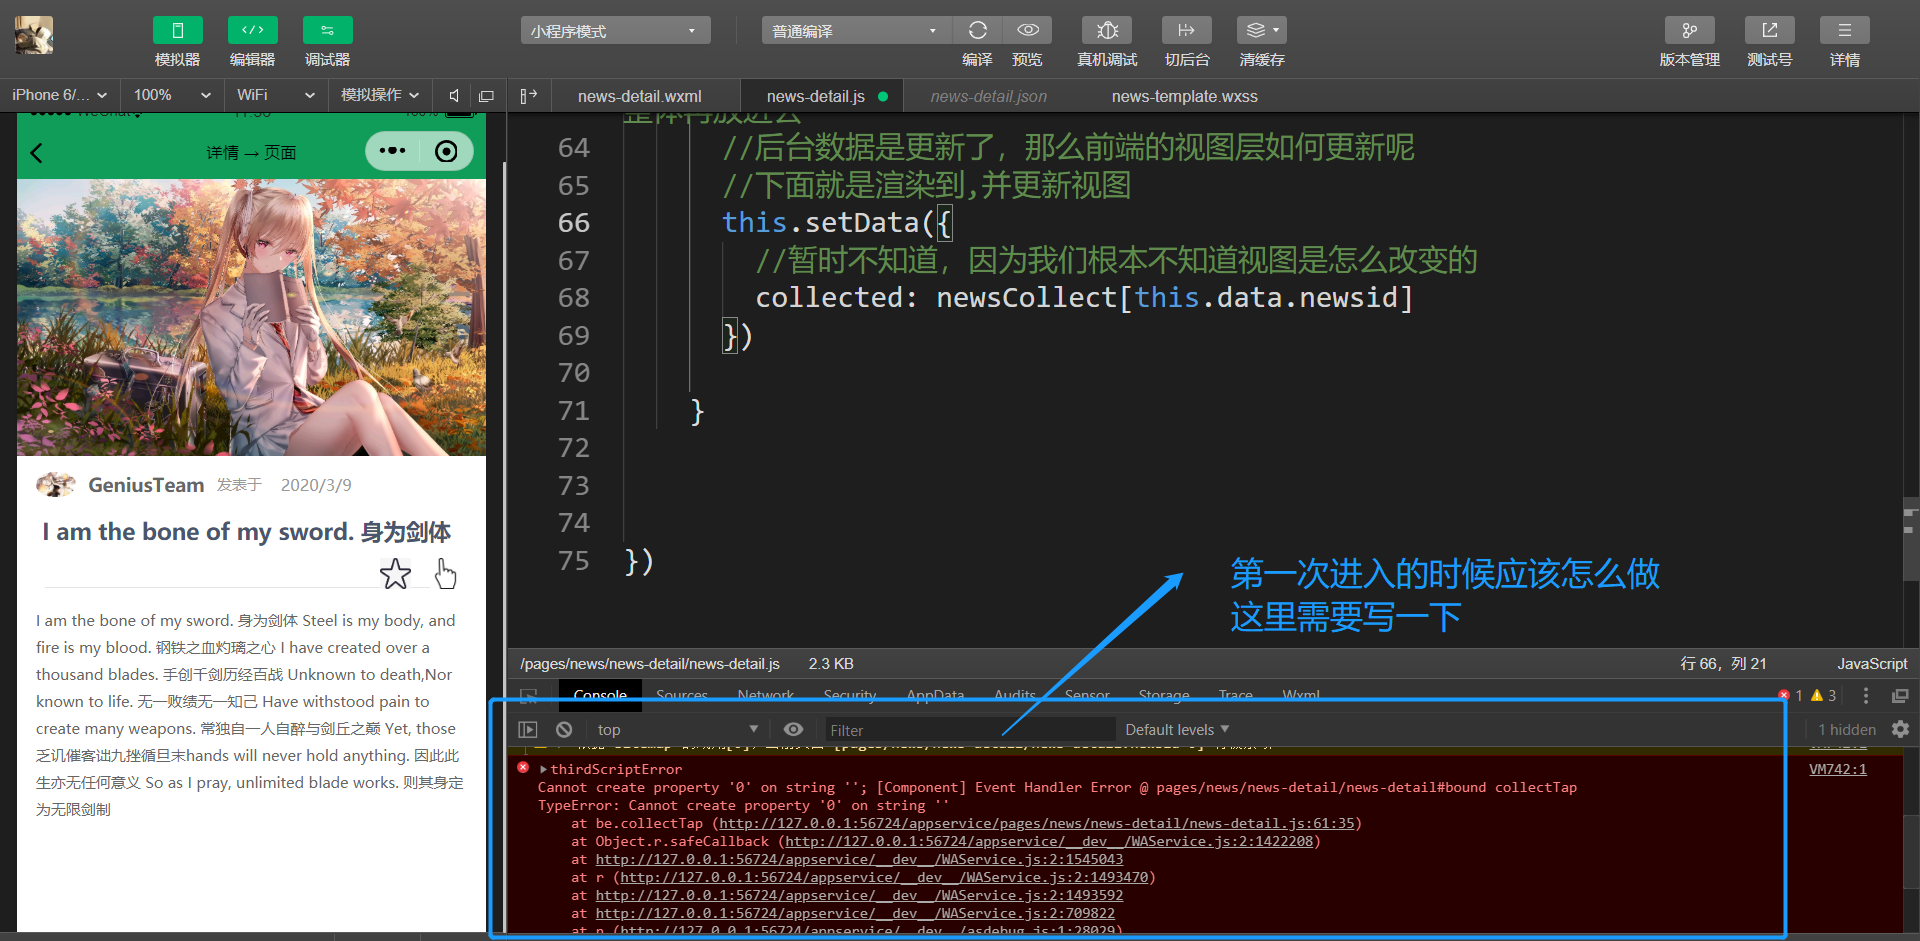The image size is (1920, 941).
Task: Toggle the 编辑器 editor panel
Action: point(253,30)
